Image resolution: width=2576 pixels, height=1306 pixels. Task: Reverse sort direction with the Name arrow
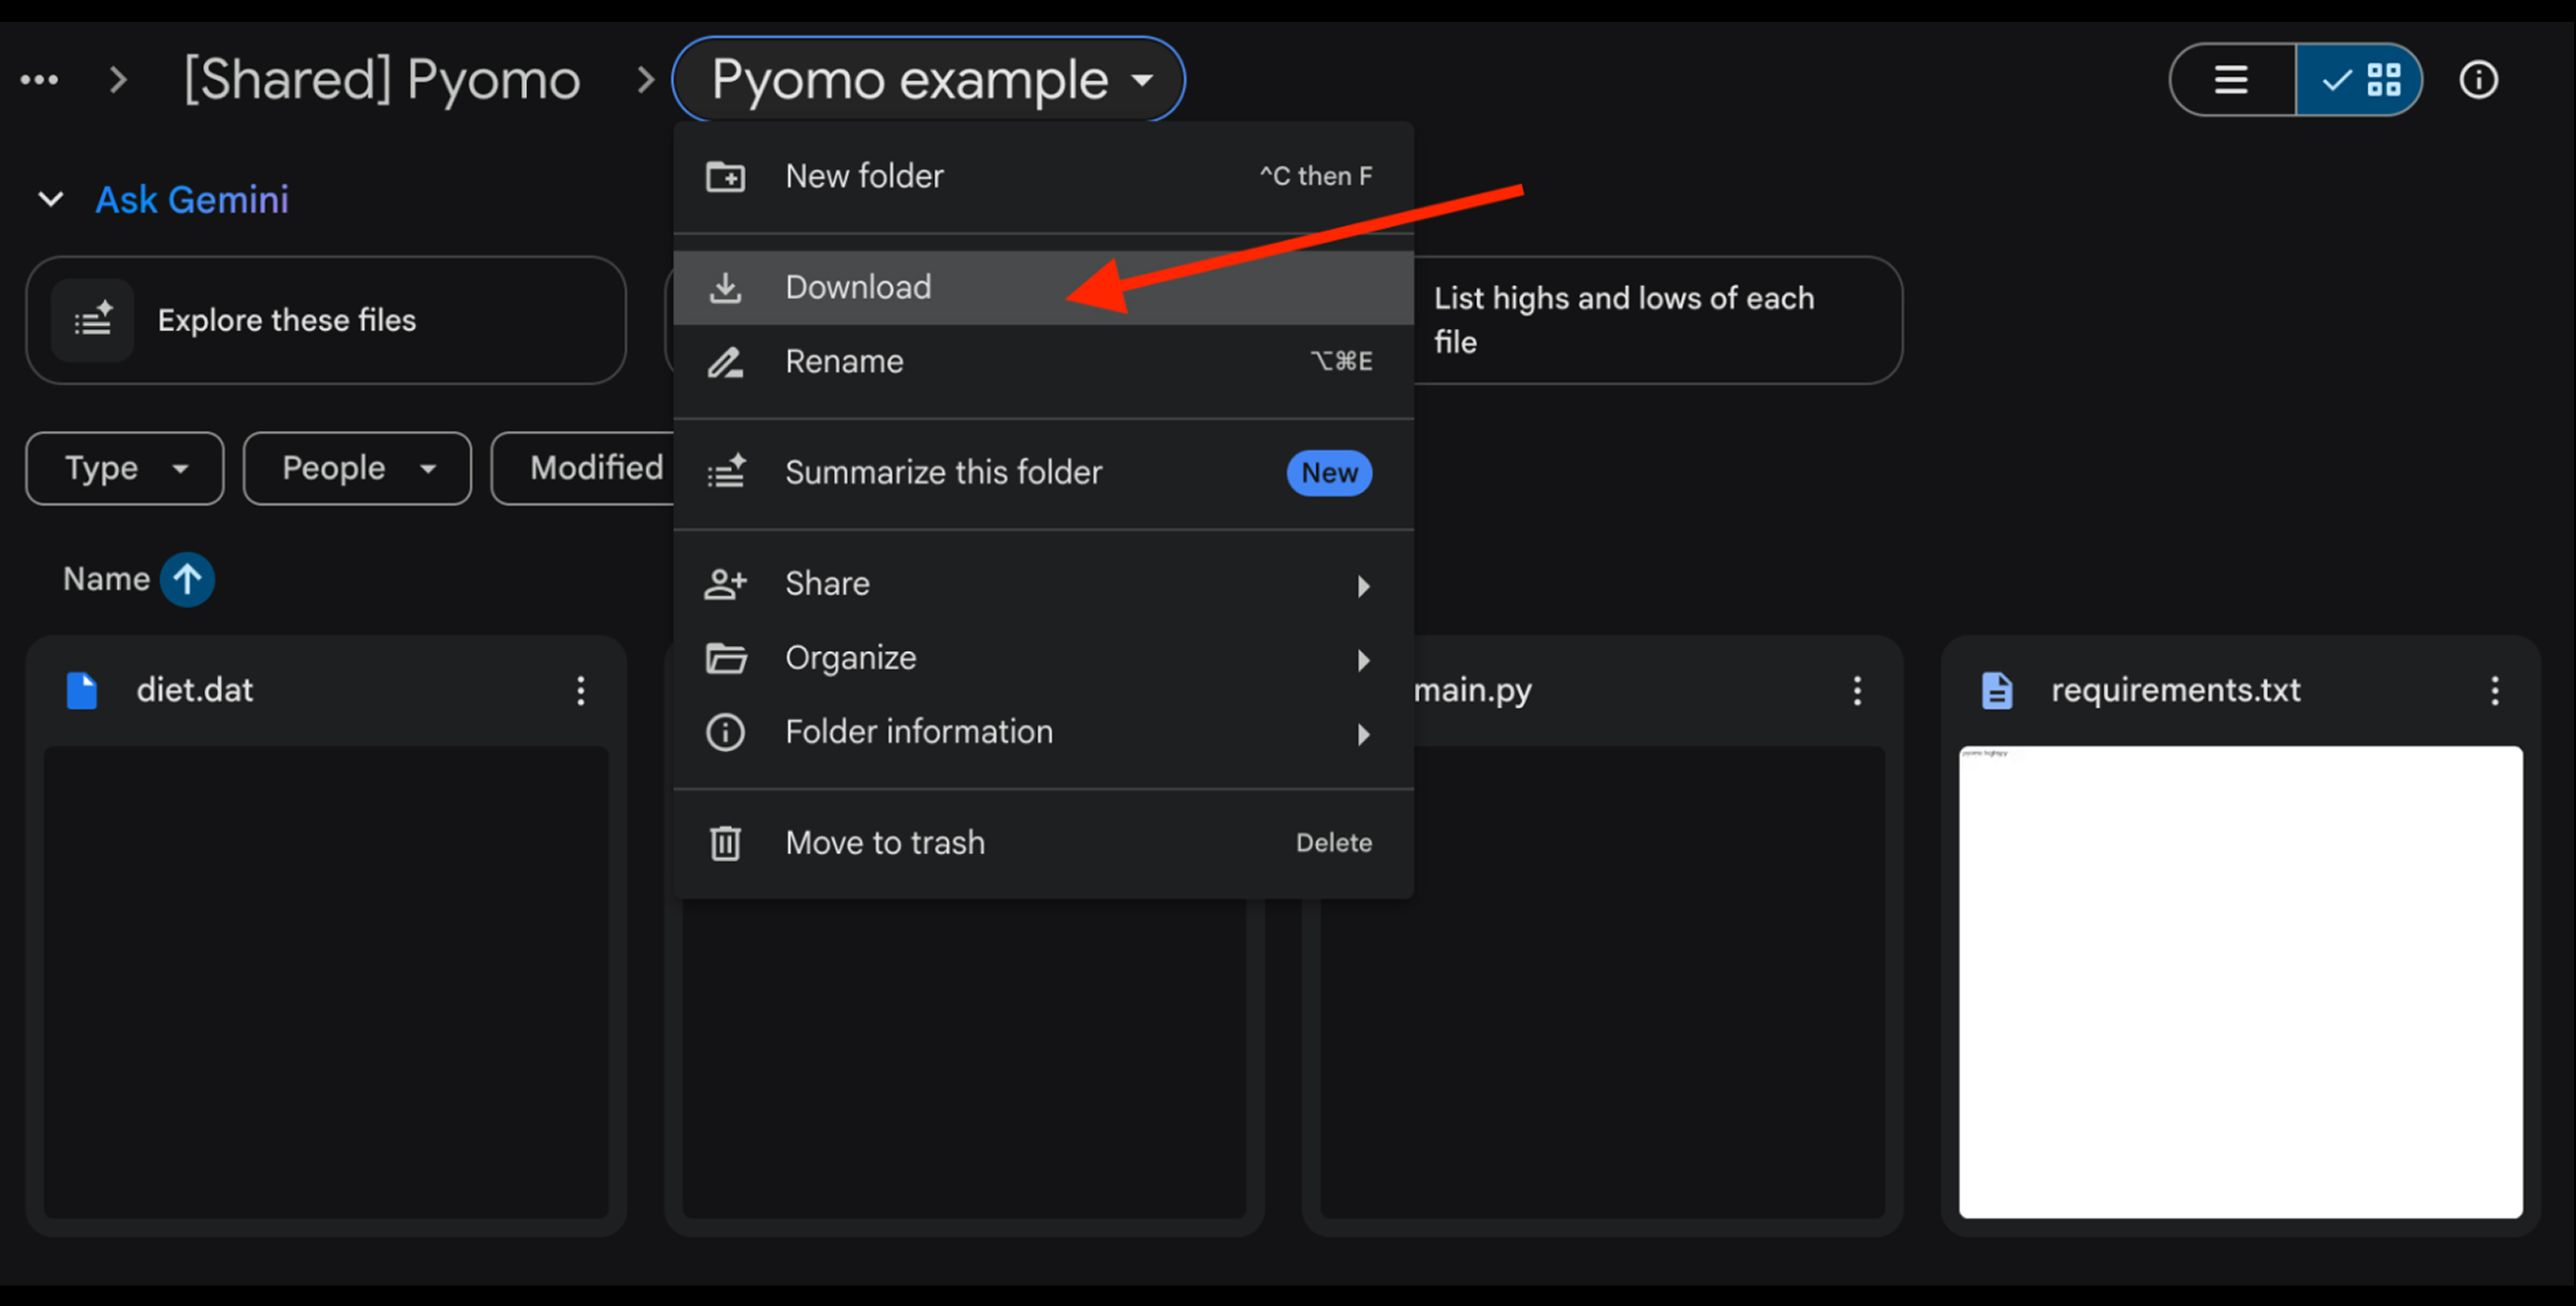(187, 579)
